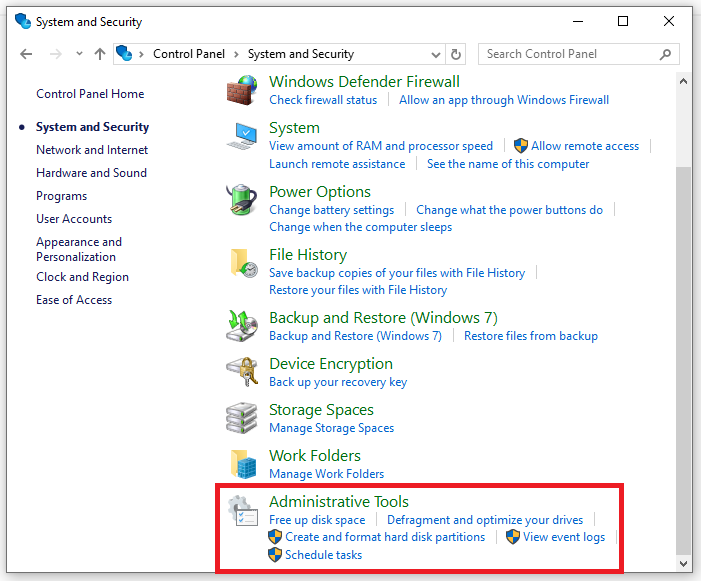The height and width of the screenshot is (581, 701).
Task: Open the recent locations dropdown arrow
Action: tap(79, 54)
